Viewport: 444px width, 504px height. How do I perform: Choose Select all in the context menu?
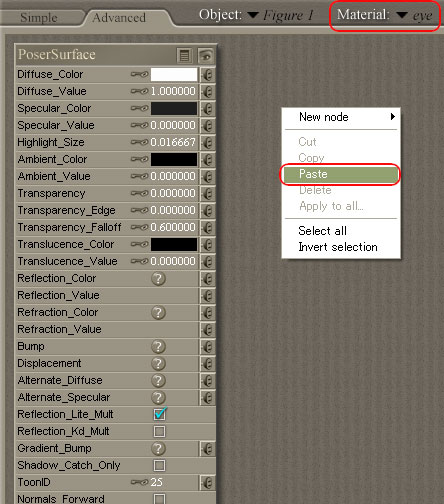[x=322, y=231]
